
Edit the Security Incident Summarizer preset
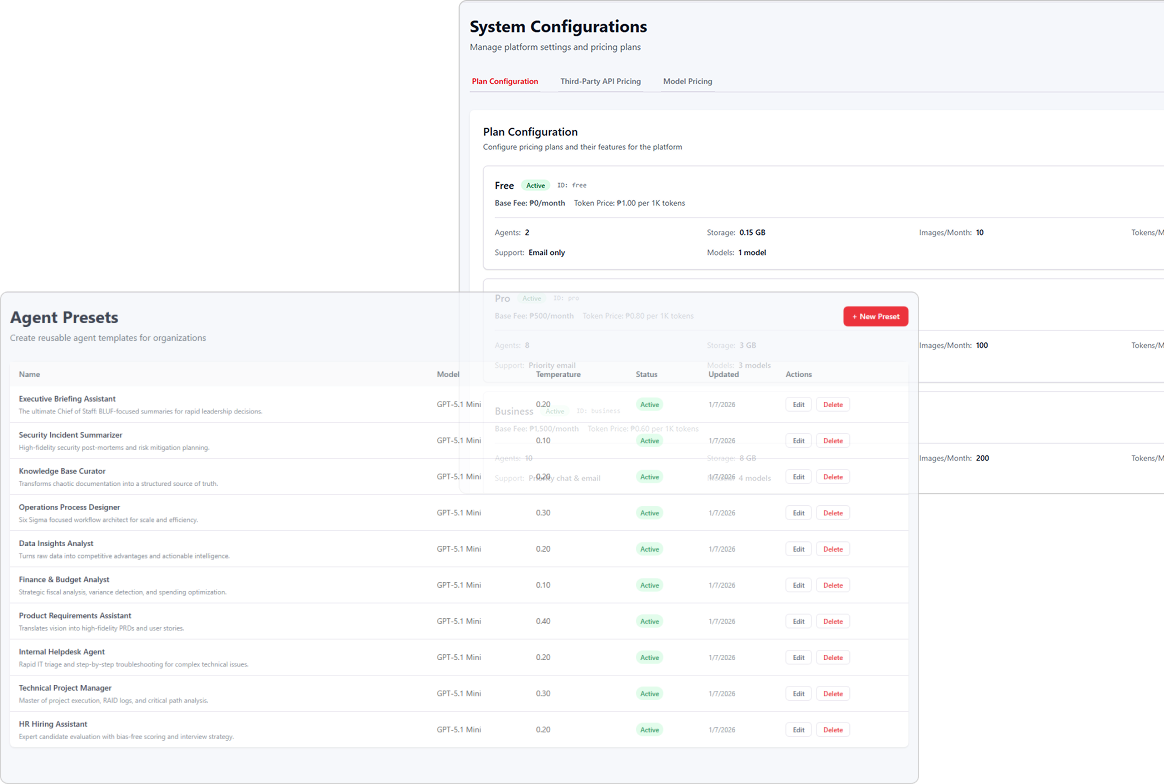point(798,441)
